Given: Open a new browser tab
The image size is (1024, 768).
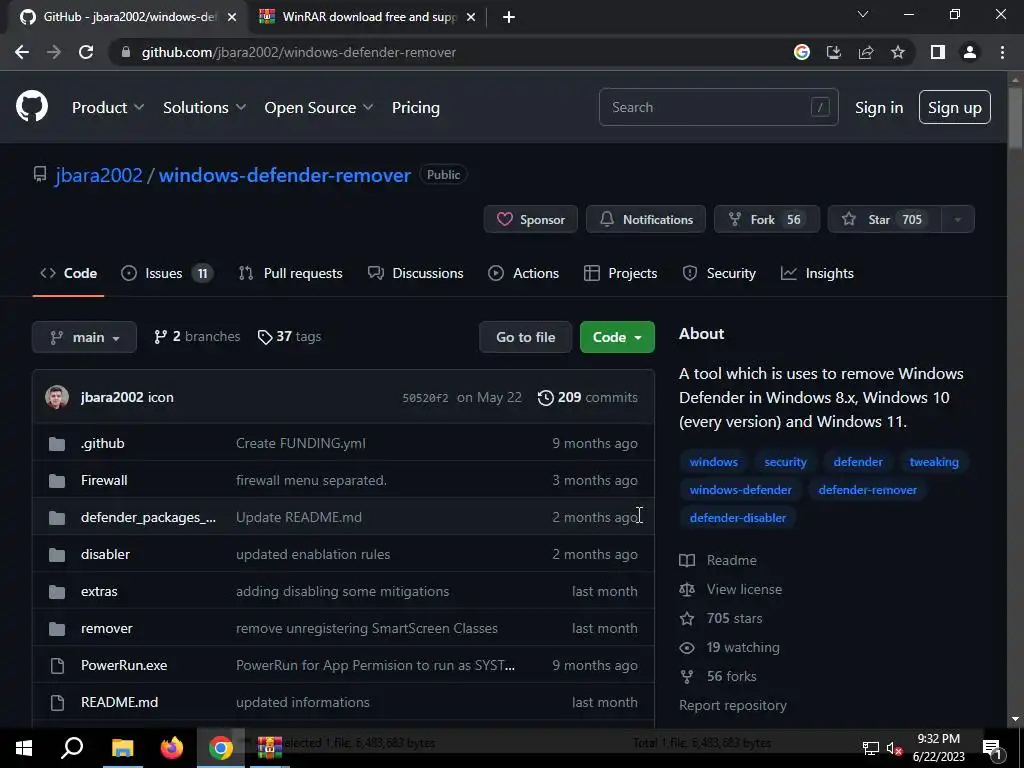Looking at the screenshot, I should [509, 17].
